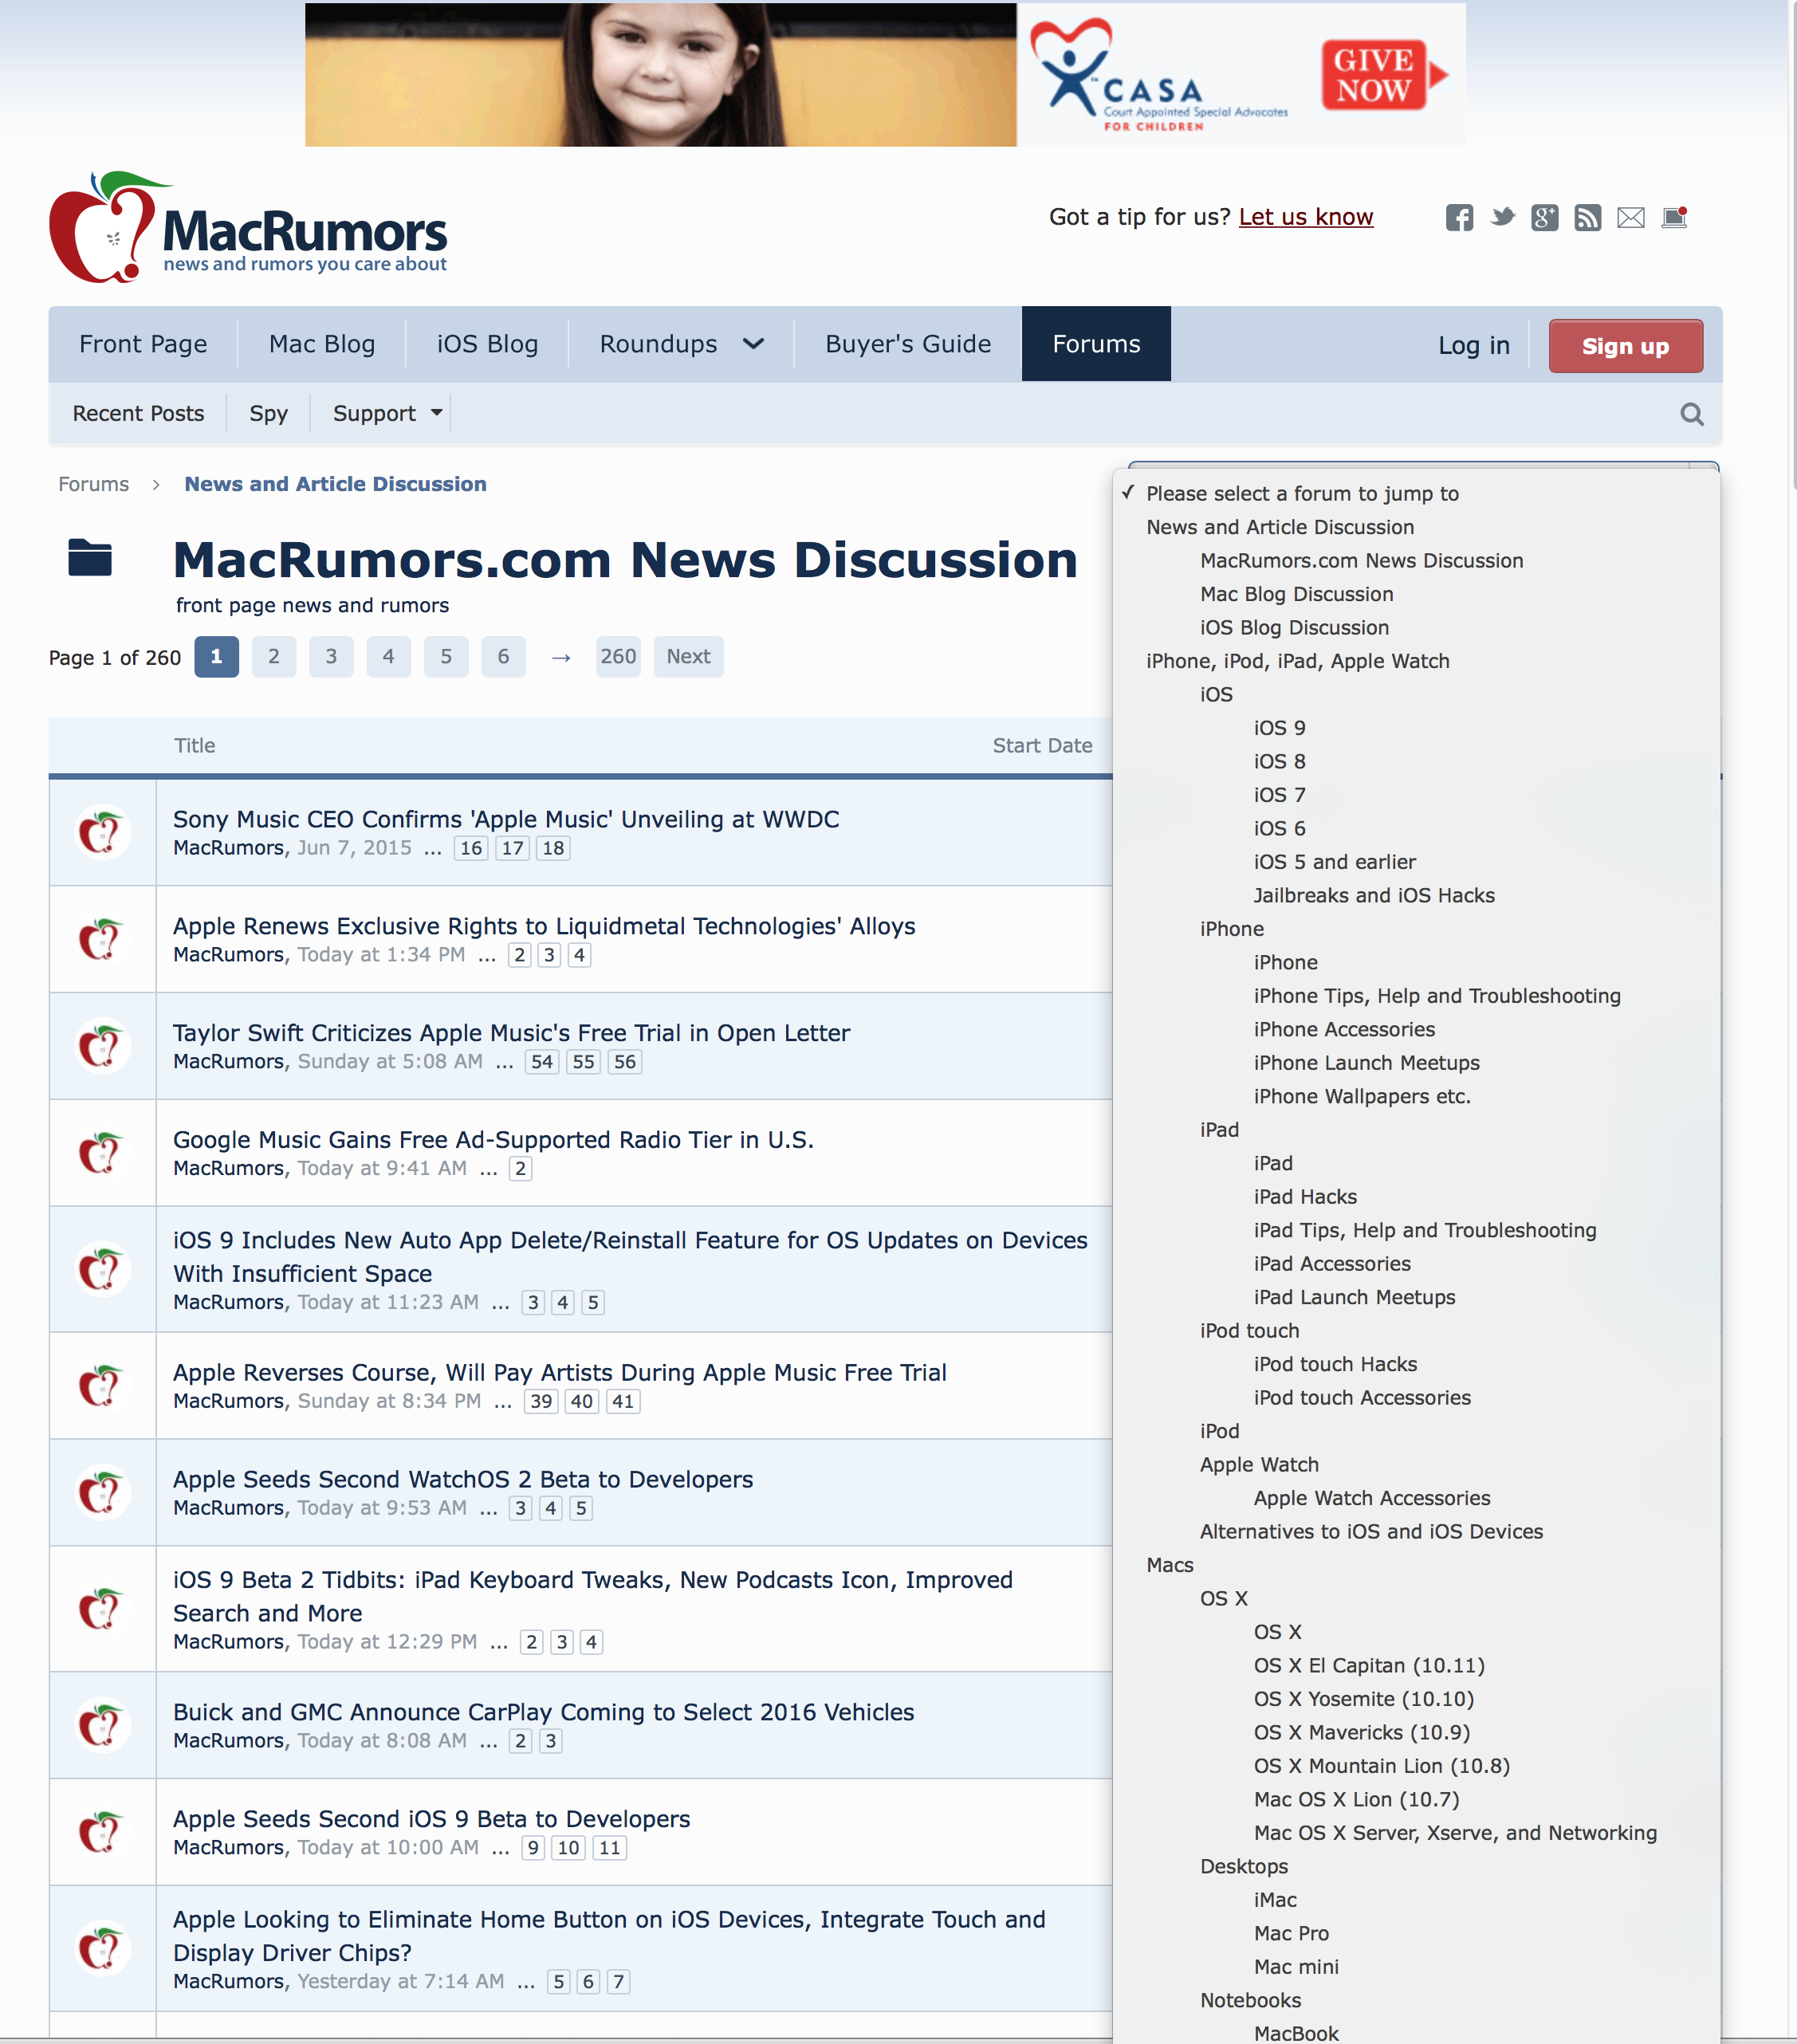
Task: Open the iOS Blog tab
Action: 487,343
